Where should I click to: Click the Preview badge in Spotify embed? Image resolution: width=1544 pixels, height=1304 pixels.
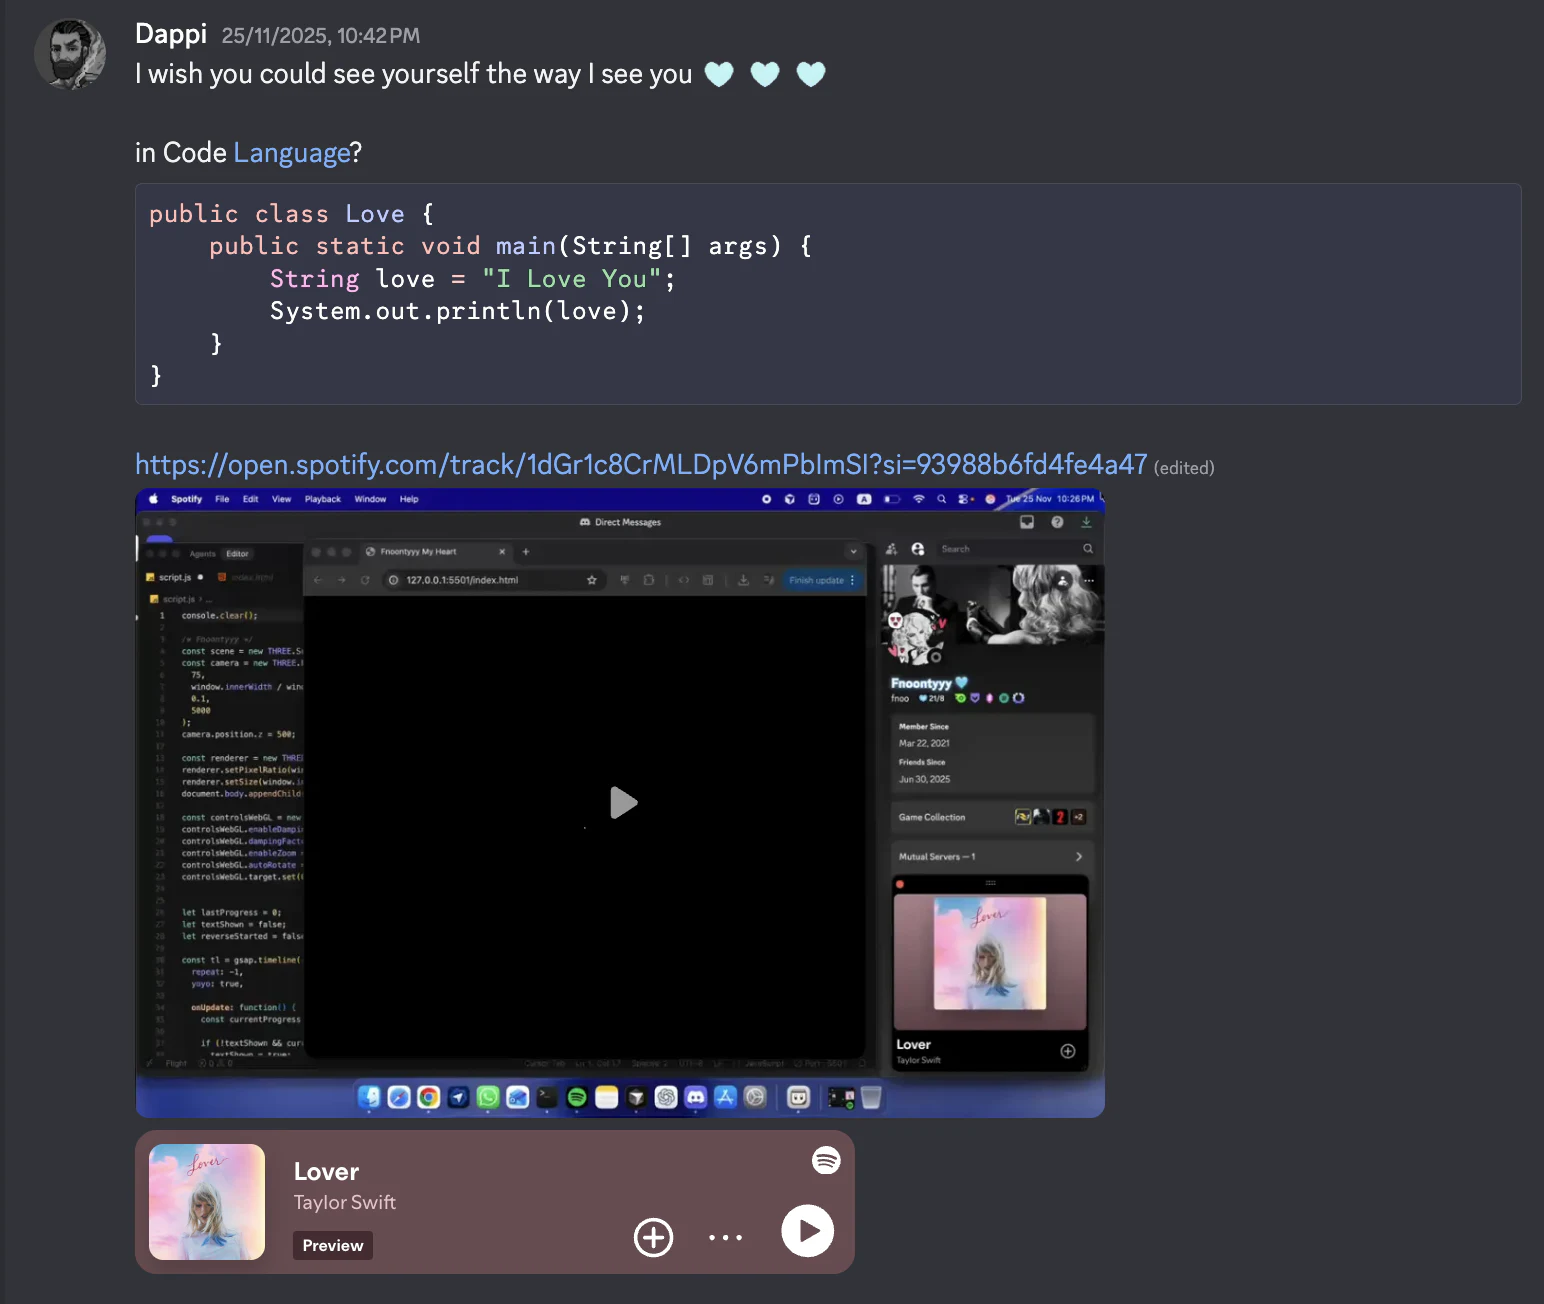coord(333,1246)
